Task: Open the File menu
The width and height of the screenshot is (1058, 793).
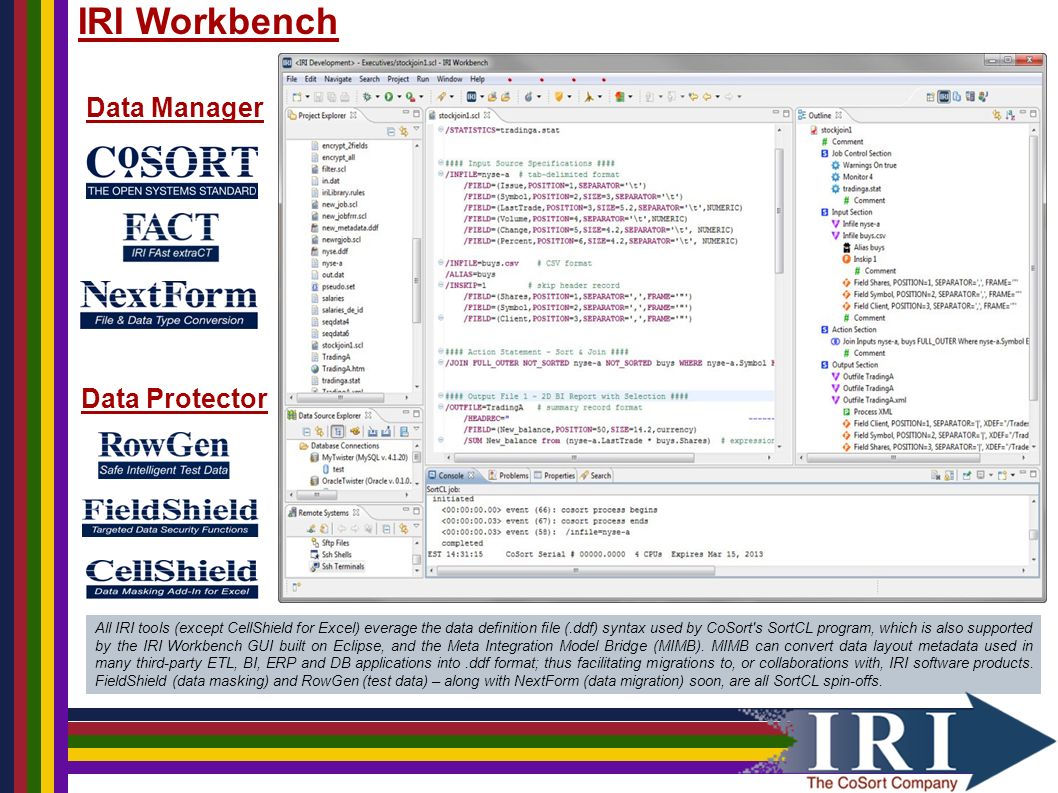Action: (291, 79)
